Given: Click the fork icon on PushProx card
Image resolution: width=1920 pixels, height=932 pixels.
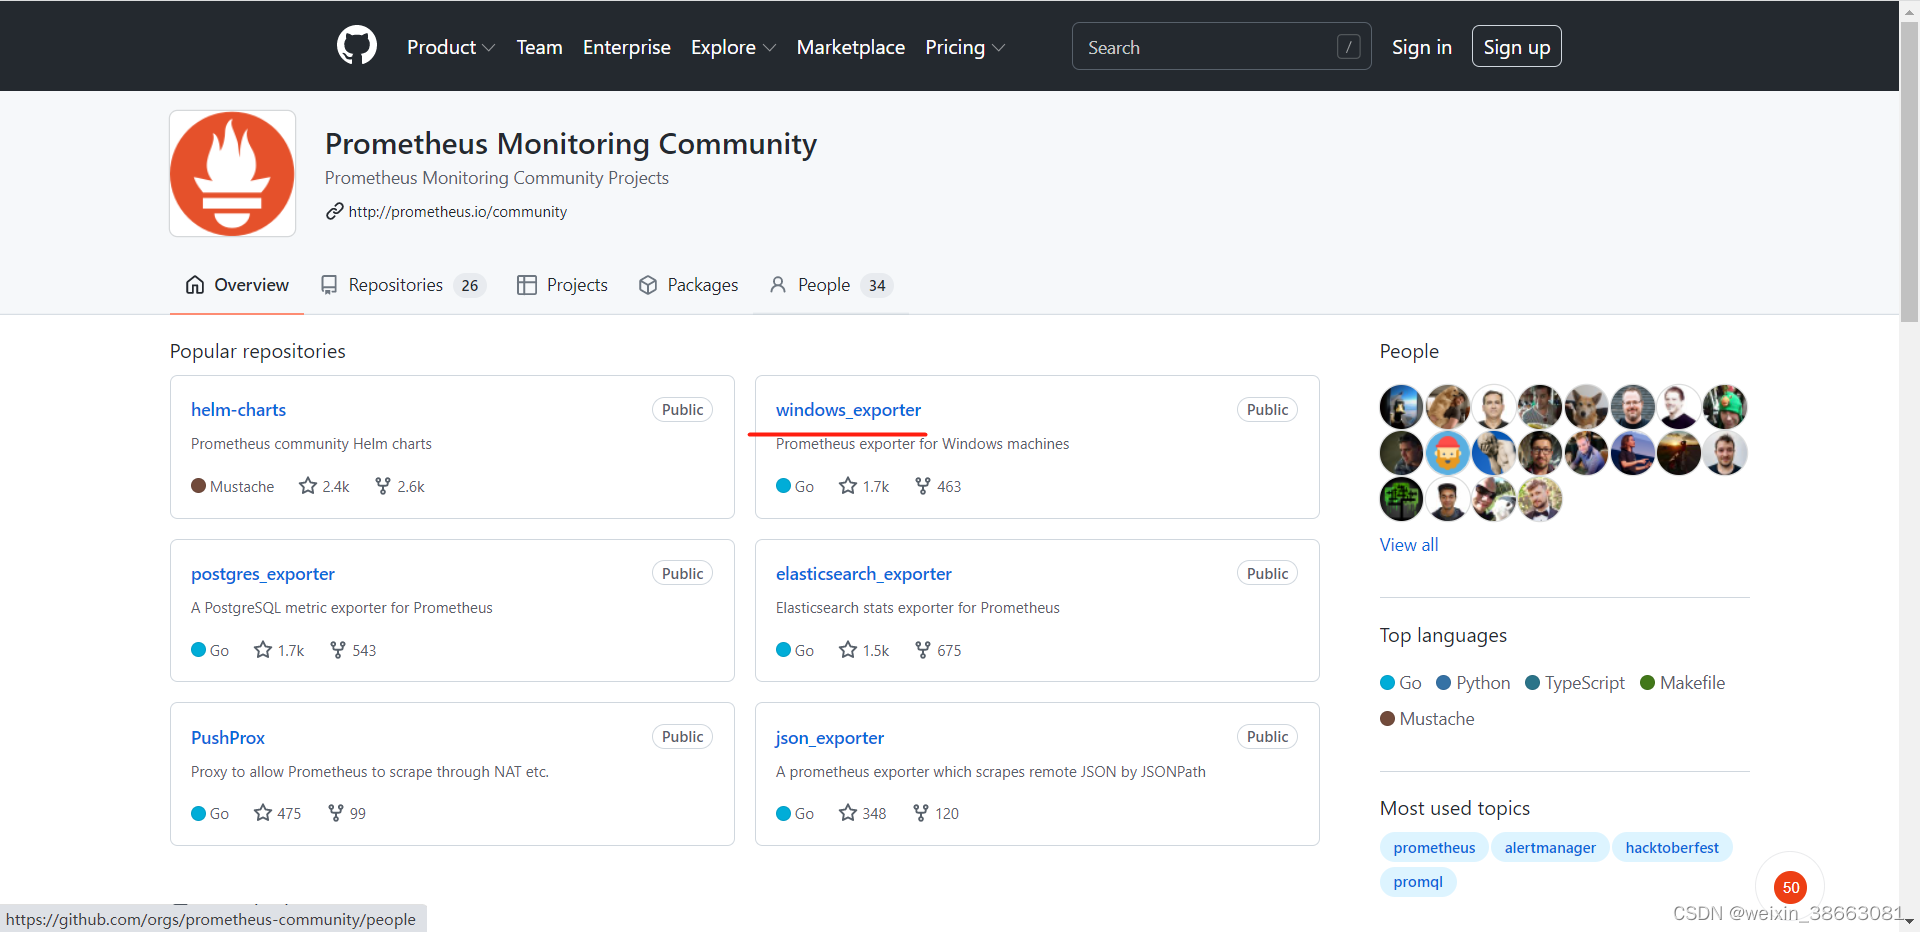Looking at the screenshot, I should pos(336,813).
